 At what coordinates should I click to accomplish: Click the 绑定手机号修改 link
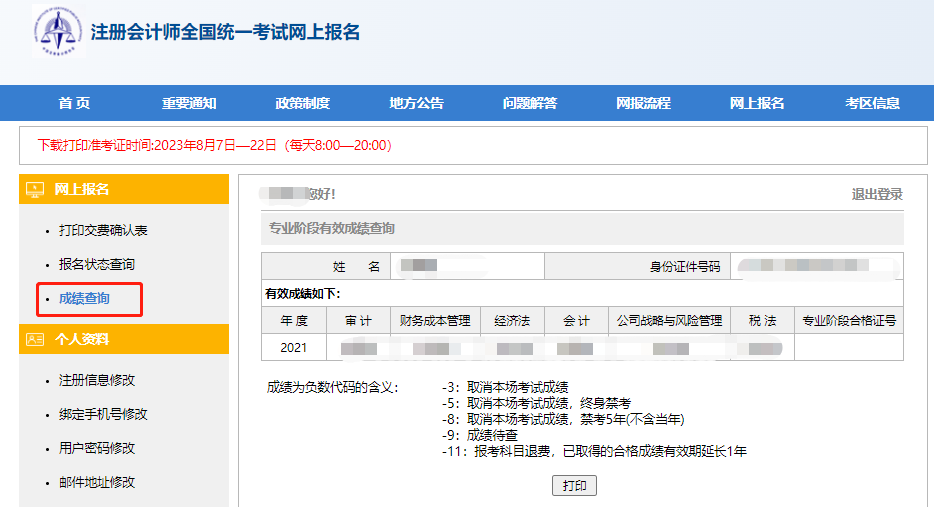coord(103,414)
